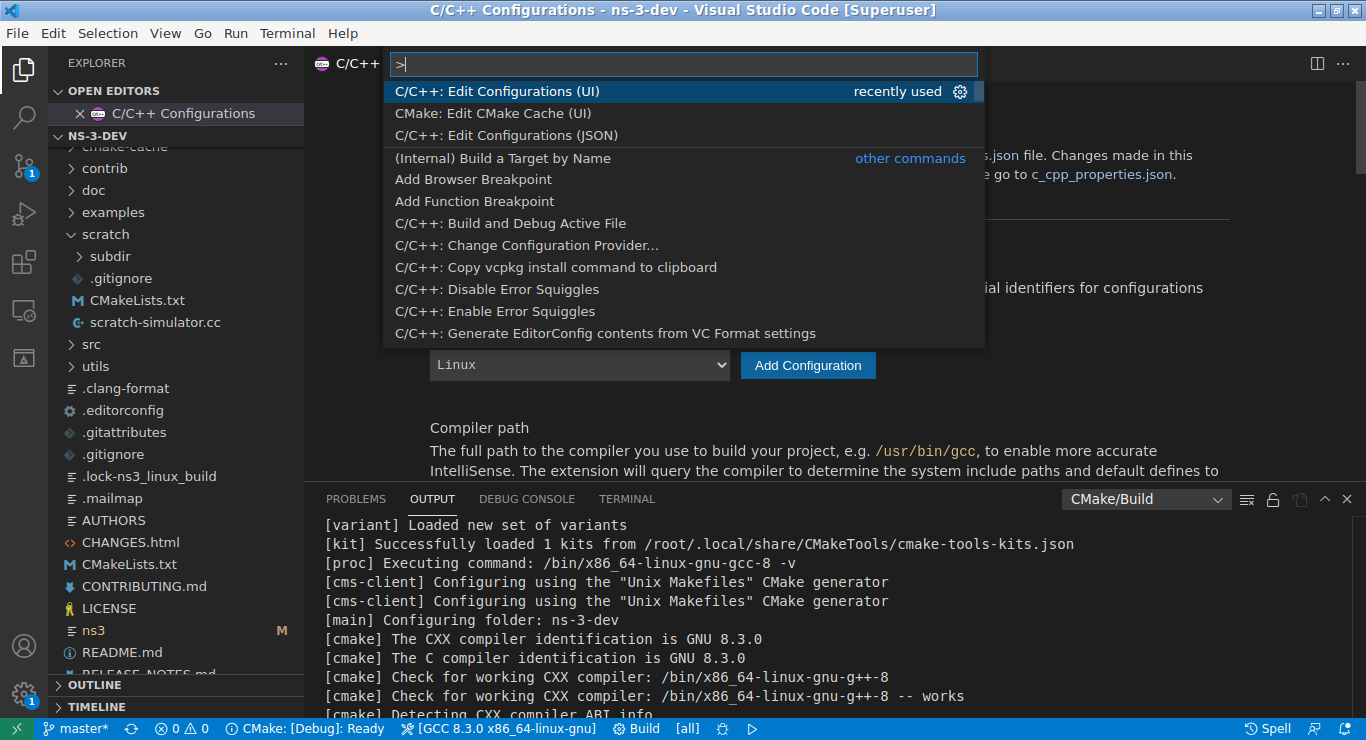Click the remote window indicator in status bar
The height and width of the screenshot is (740, 1366).
(x=17, y=729)
